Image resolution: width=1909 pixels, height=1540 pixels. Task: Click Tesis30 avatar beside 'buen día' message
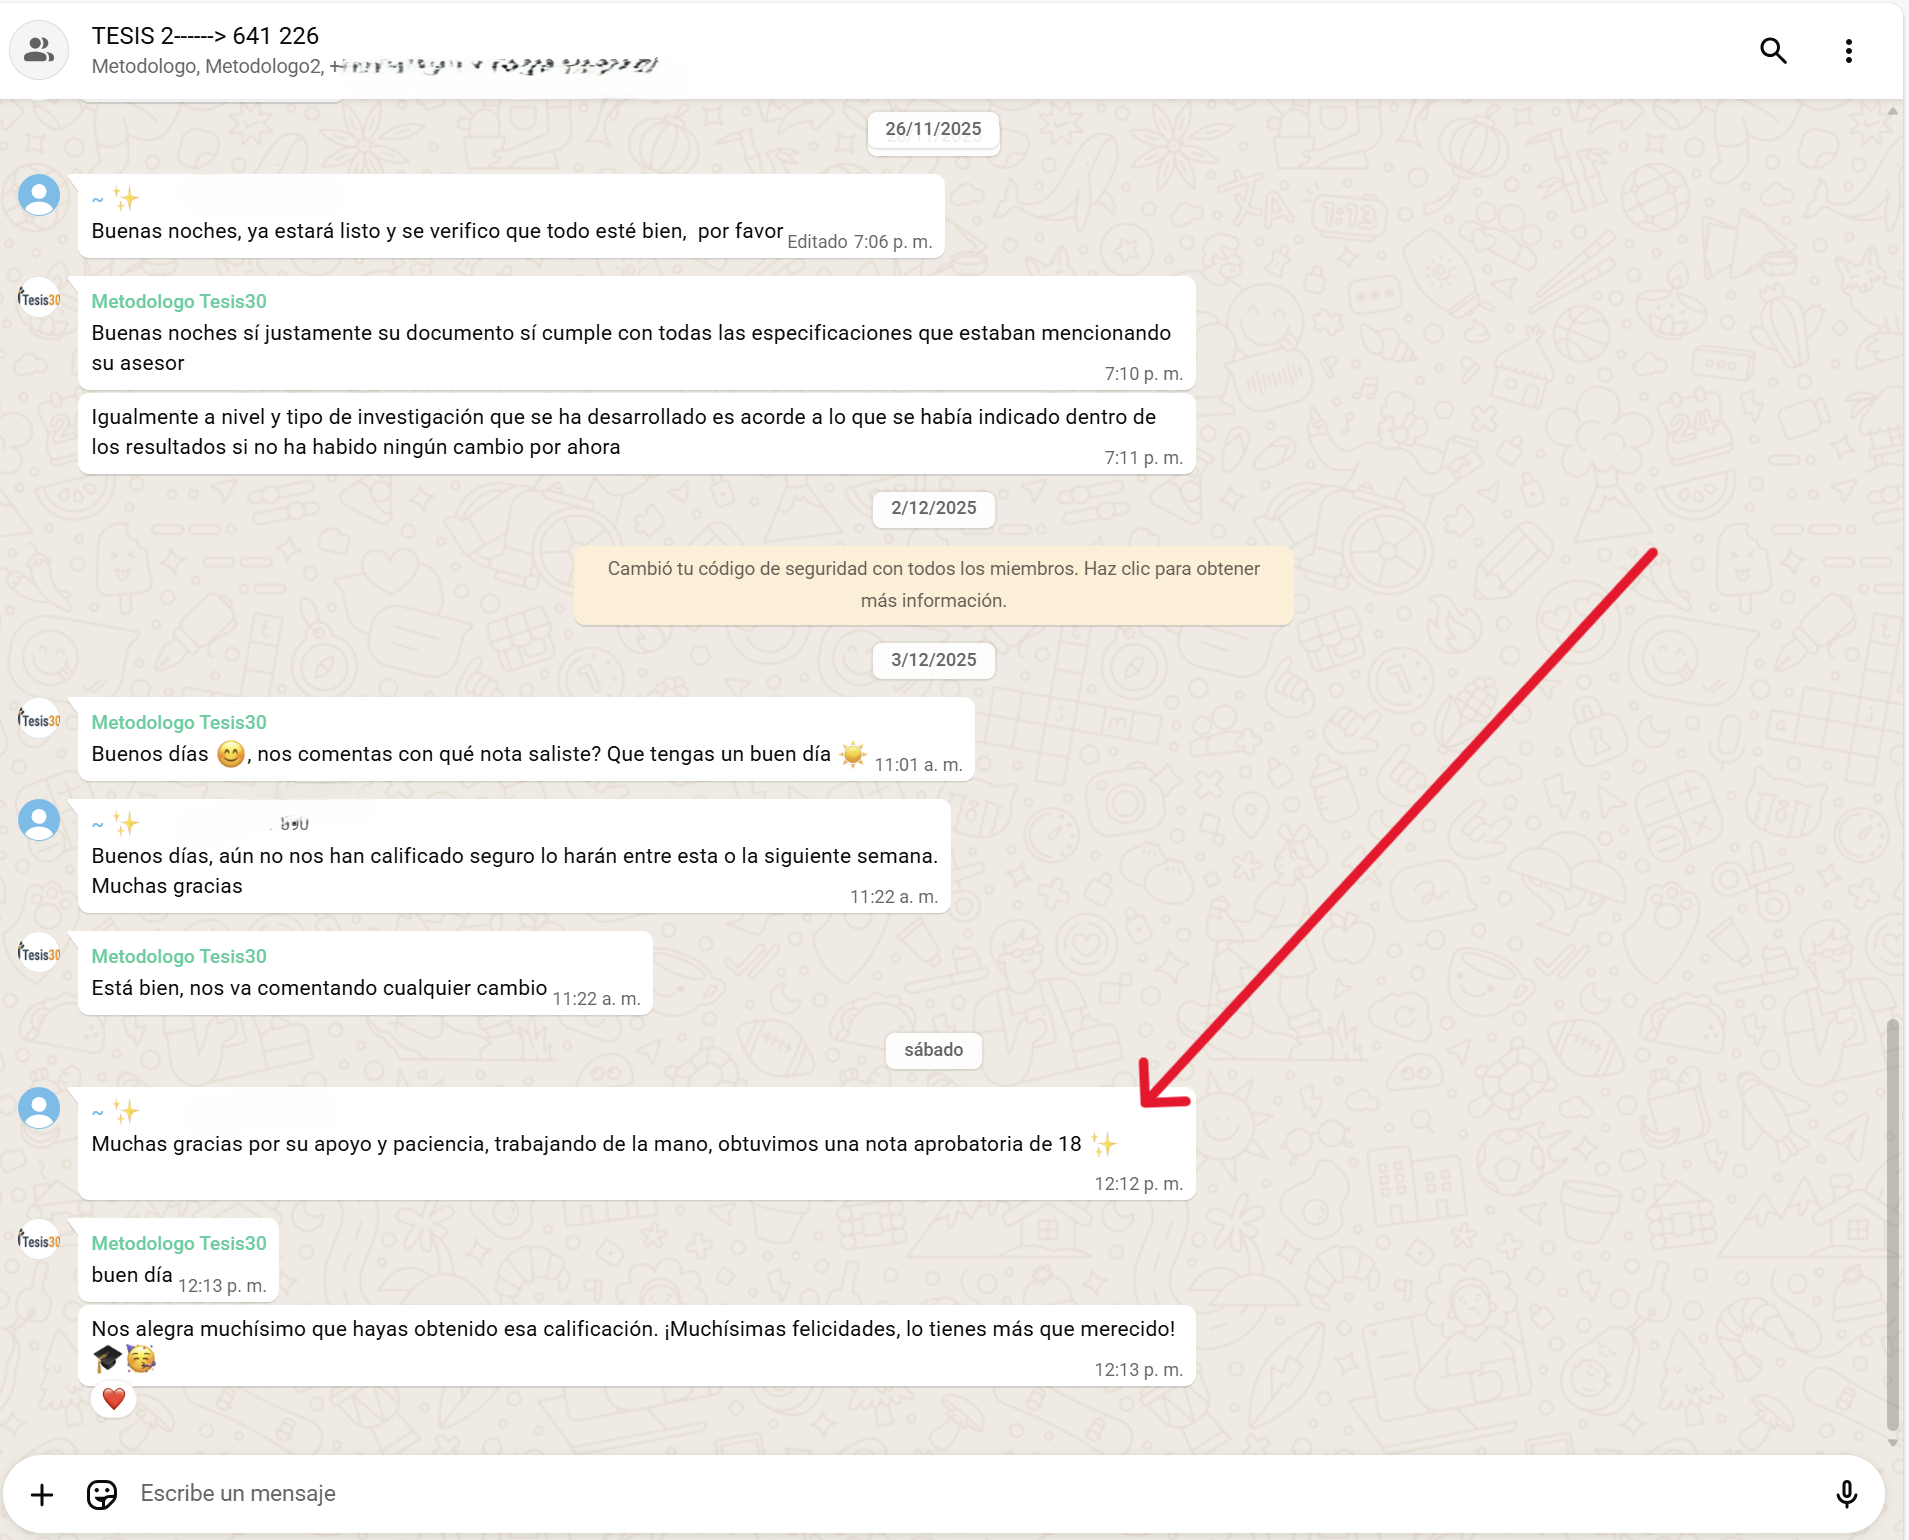pos(39,1240)
